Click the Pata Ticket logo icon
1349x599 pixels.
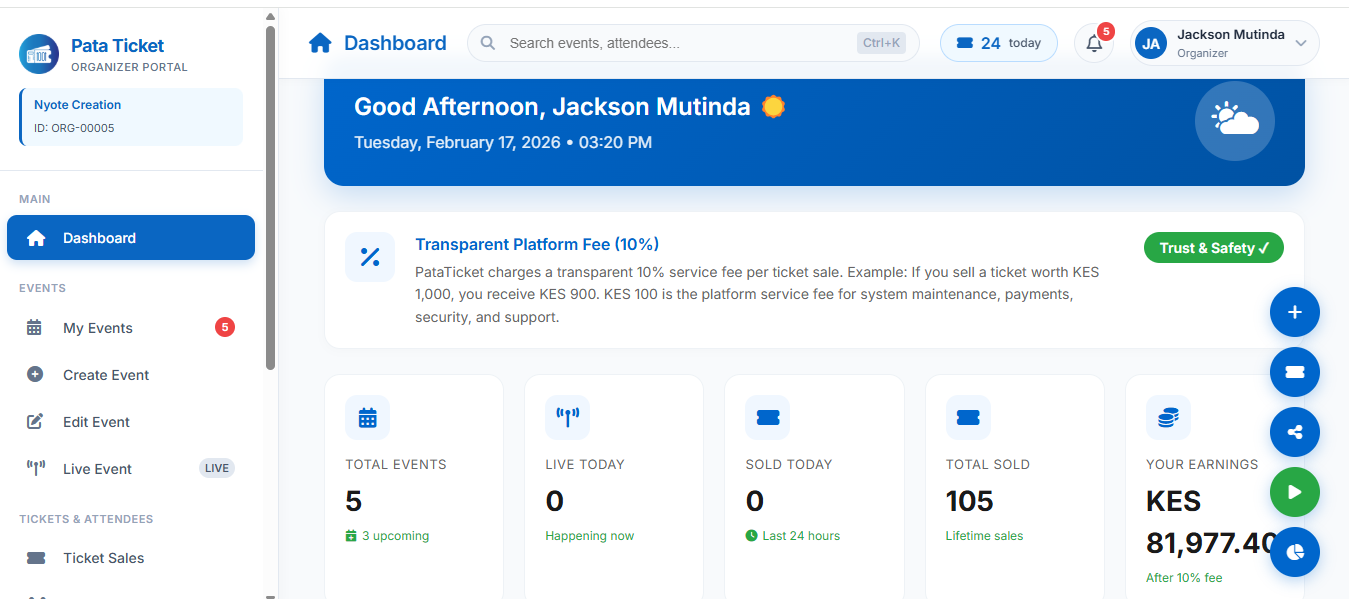tap(38, 54)
